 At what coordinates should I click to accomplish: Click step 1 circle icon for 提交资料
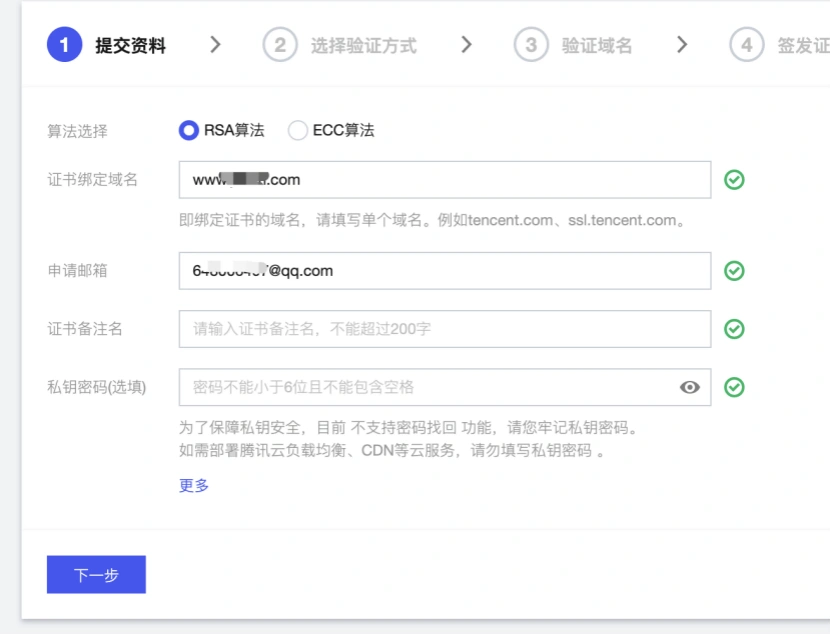pos(64,45)
